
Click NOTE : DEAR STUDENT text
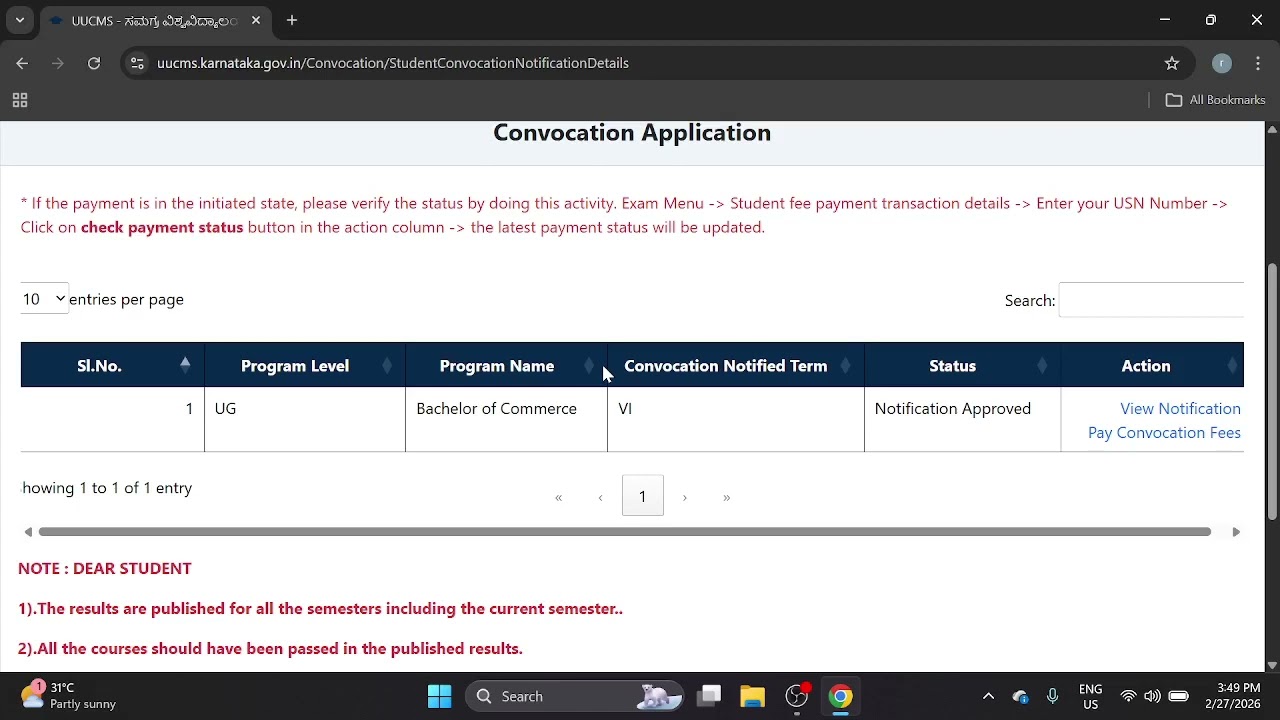tap(105, 568)
